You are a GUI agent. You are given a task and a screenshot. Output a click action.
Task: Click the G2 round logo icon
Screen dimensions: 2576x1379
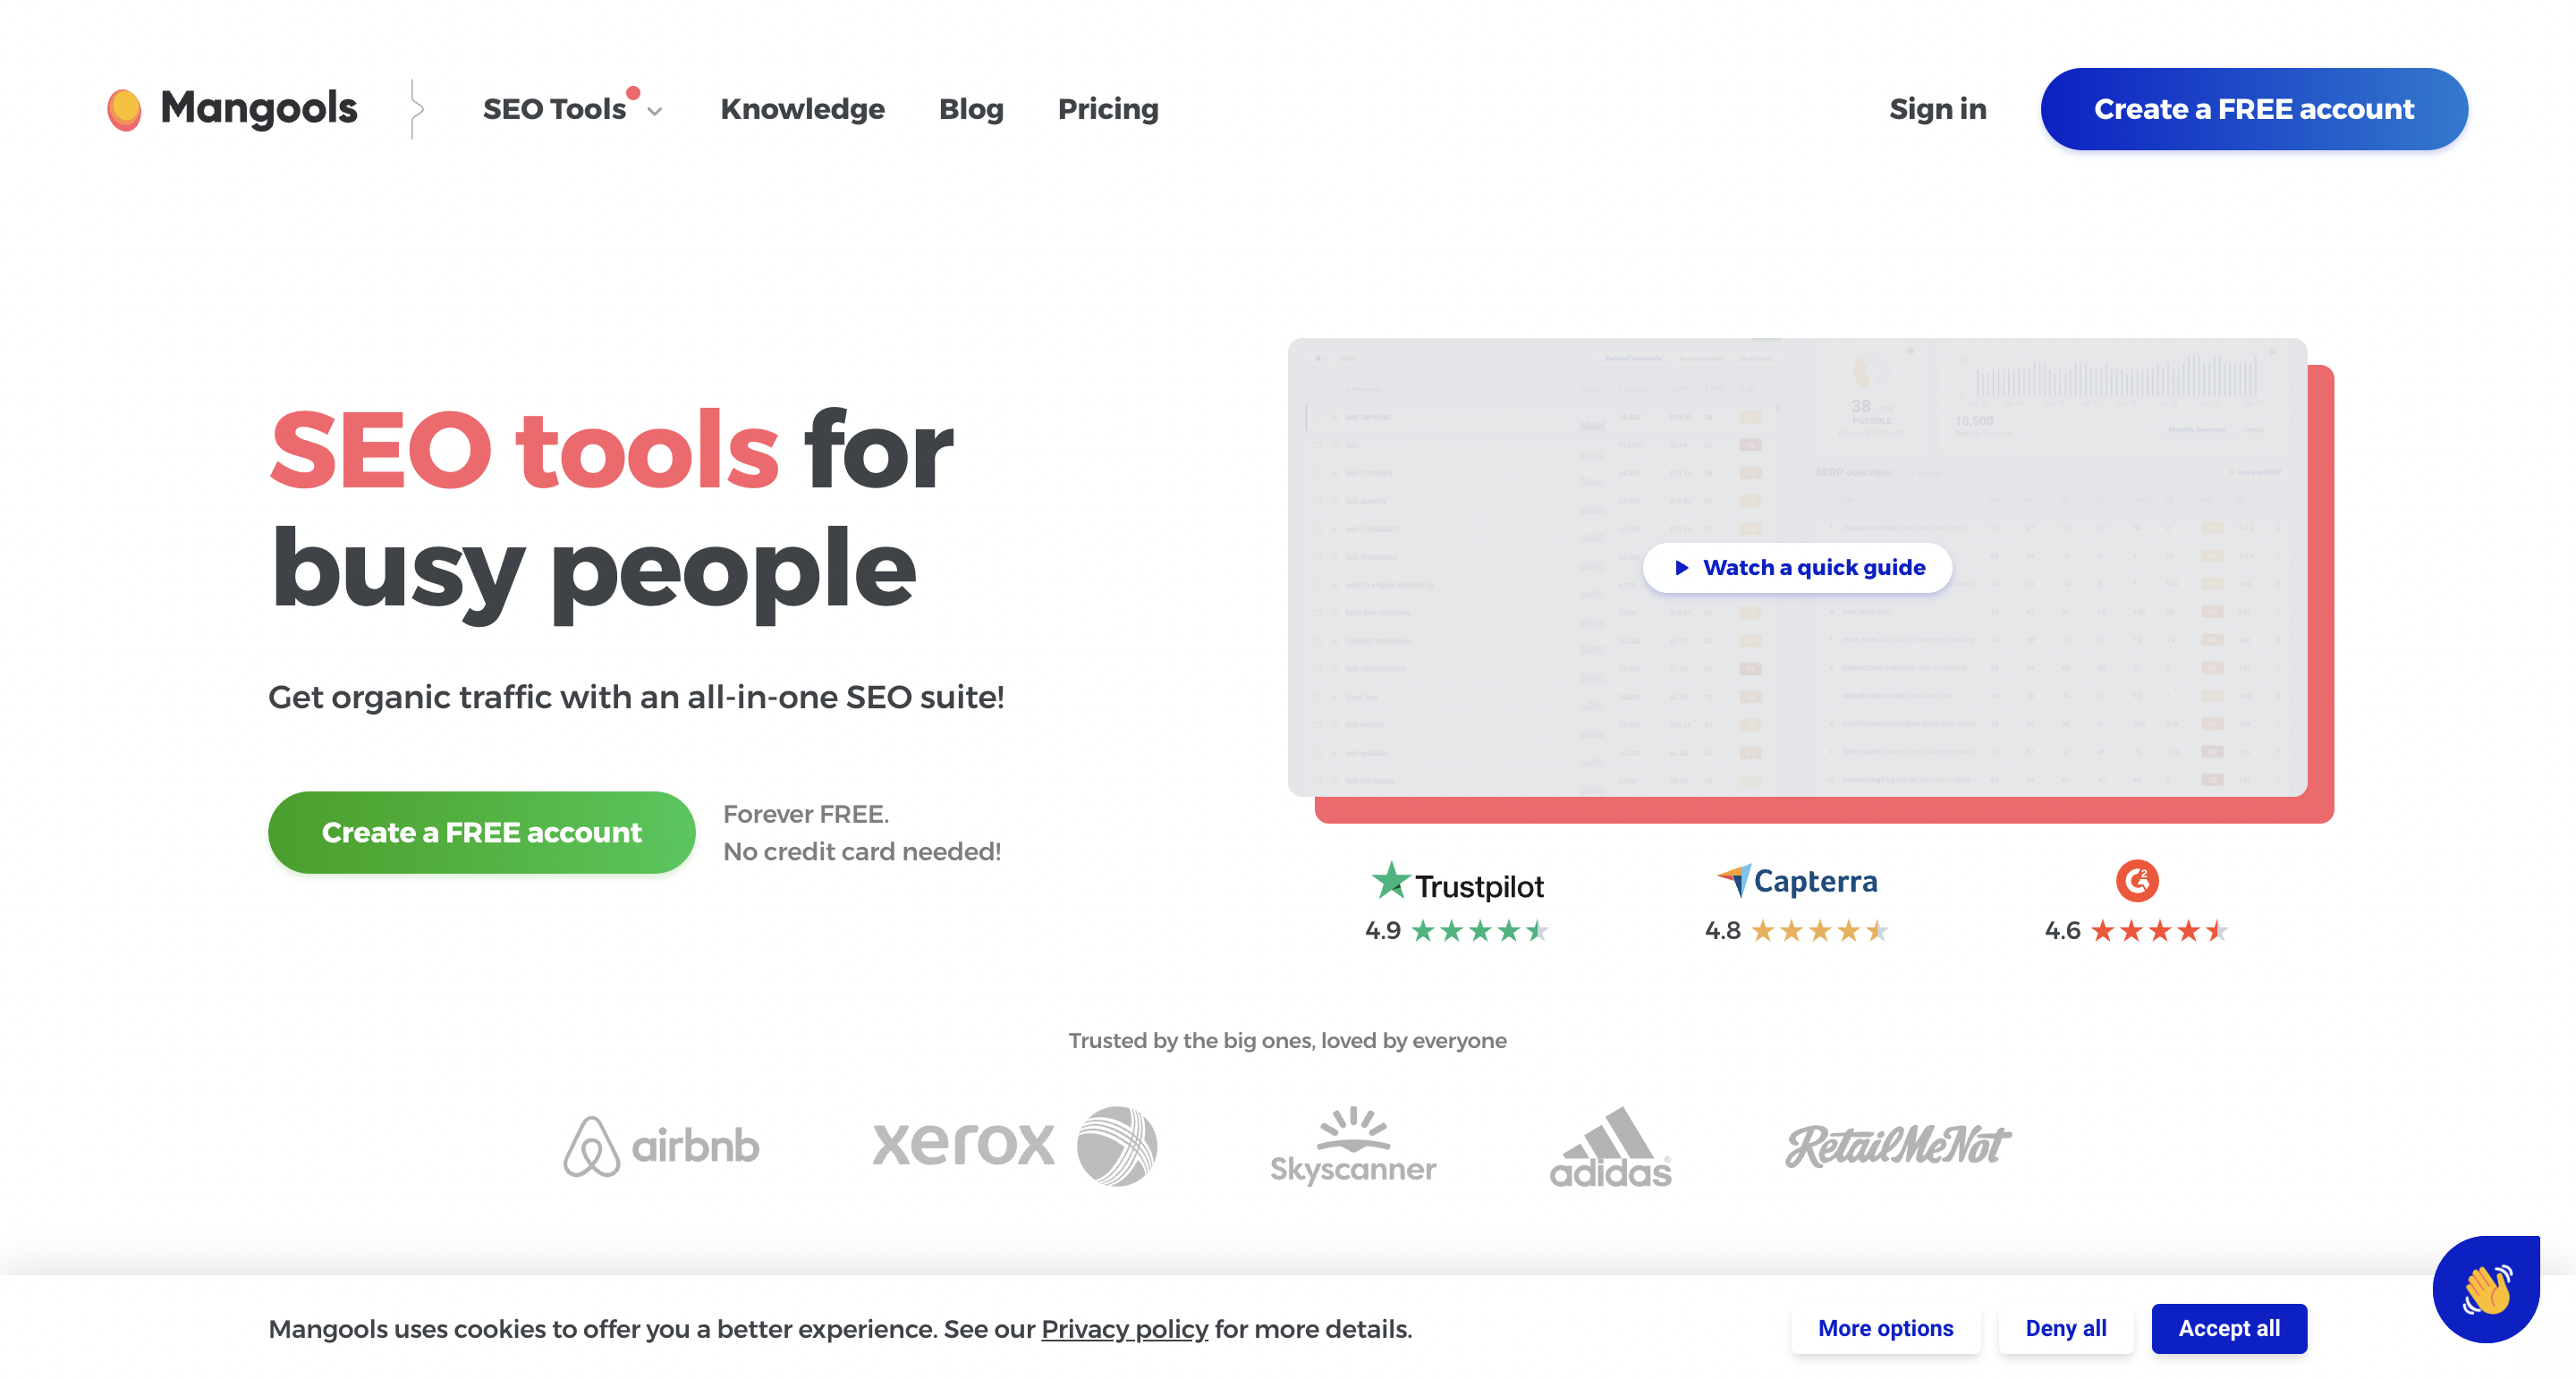[x=2137, y=881]
